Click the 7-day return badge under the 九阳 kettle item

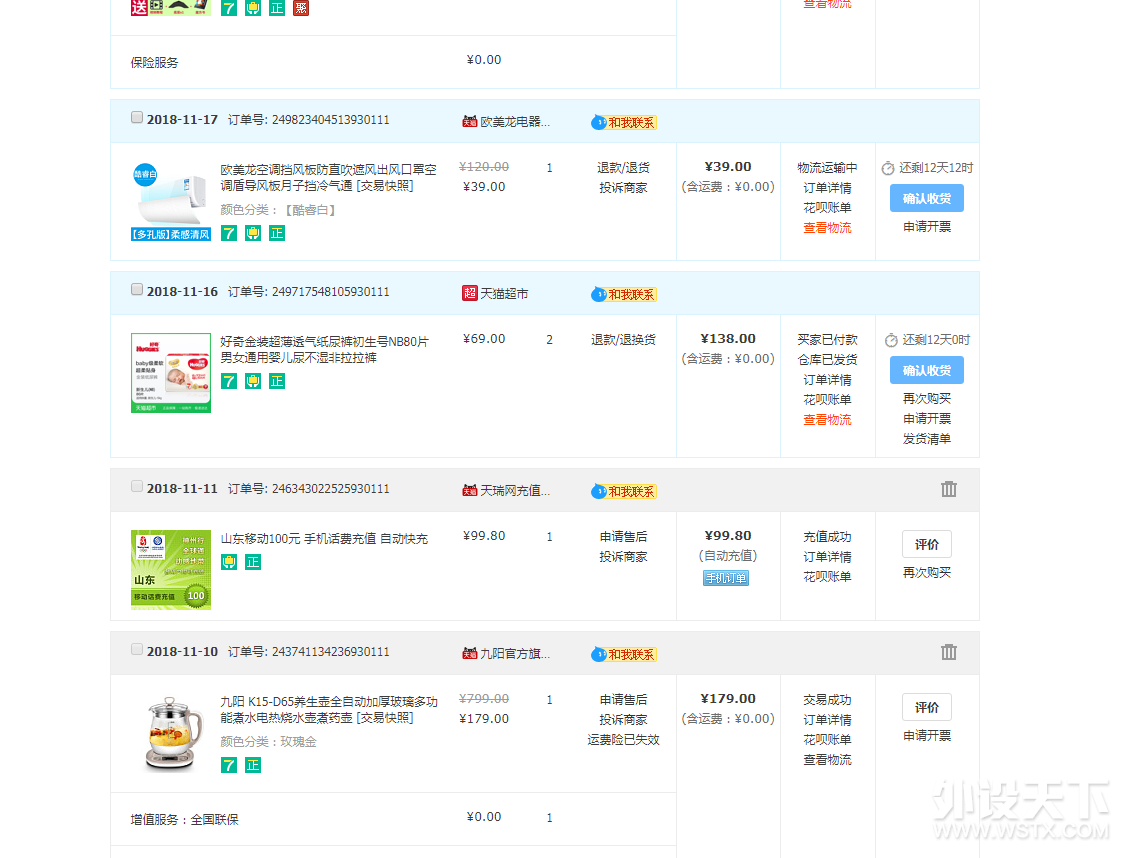point(229,765)
